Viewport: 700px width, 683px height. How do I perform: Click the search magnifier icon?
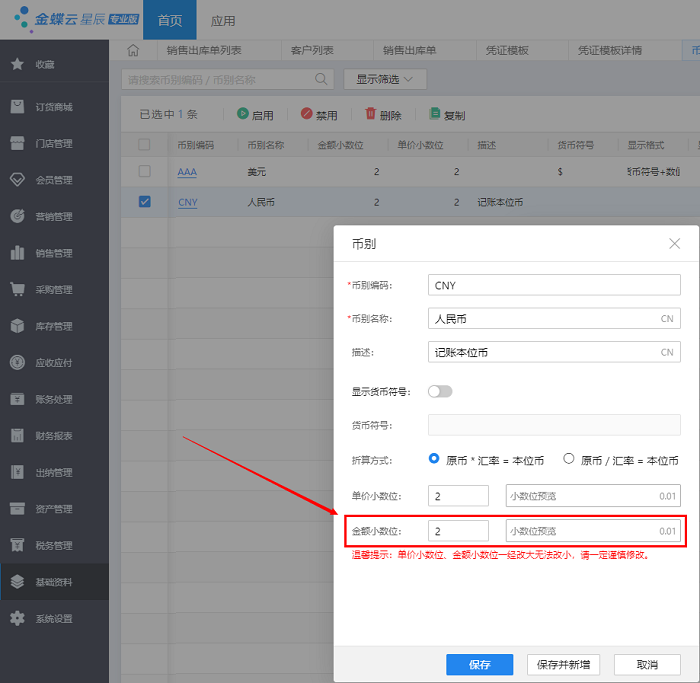coord(321,78)
